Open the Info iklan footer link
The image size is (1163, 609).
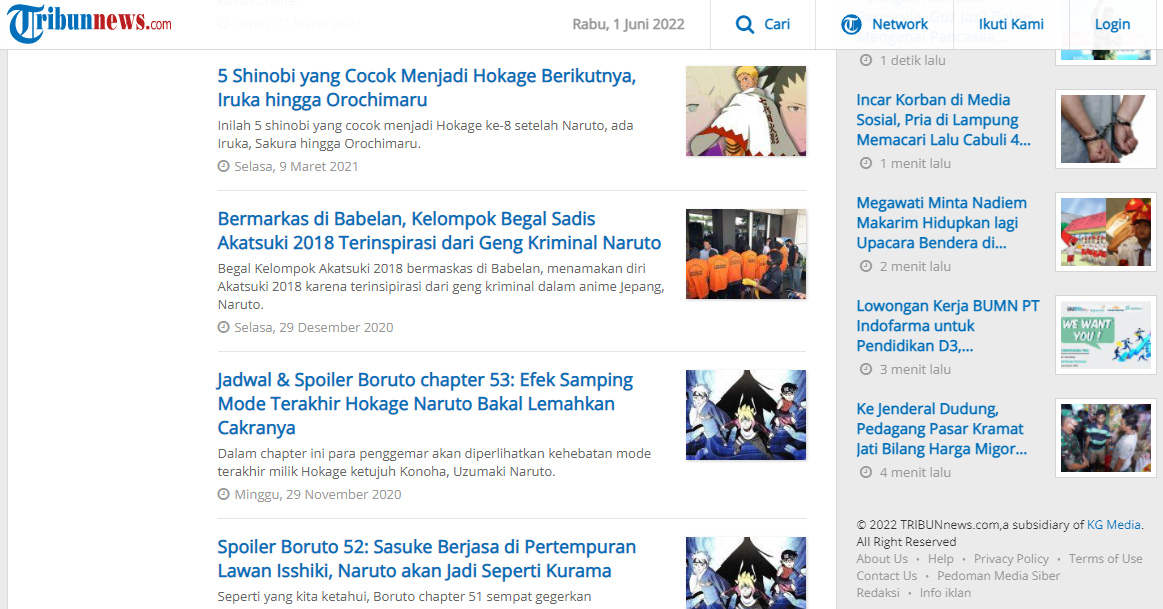(x=945, y=593)
